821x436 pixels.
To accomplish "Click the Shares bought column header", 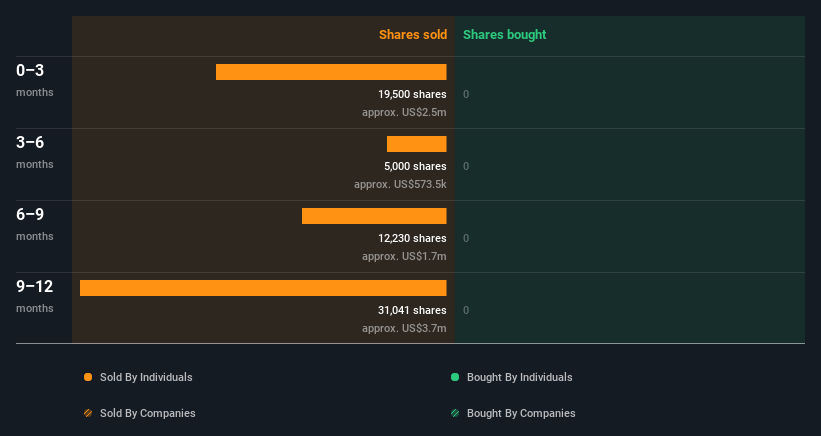I will click(x=504, y=35).
